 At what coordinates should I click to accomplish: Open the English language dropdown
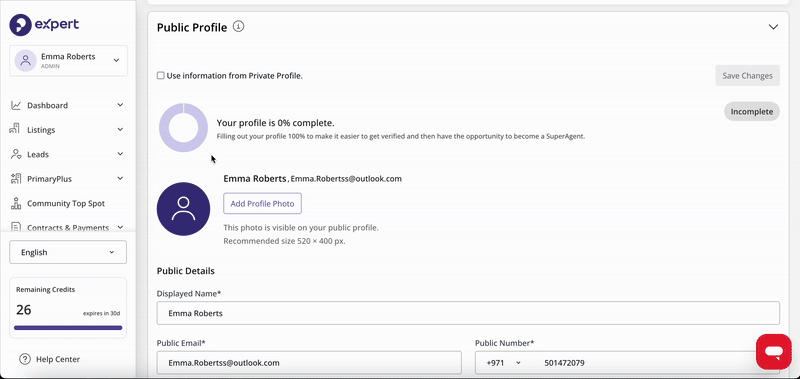coord(68,252)
